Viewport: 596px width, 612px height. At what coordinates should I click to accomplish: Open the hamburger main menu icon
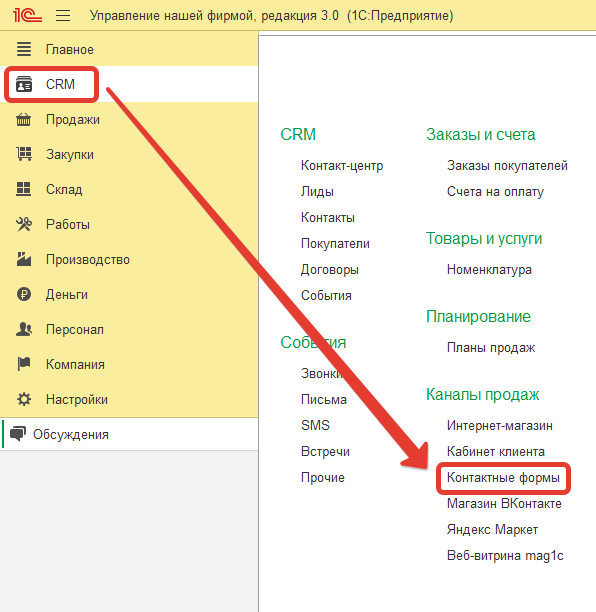point(63,16)
